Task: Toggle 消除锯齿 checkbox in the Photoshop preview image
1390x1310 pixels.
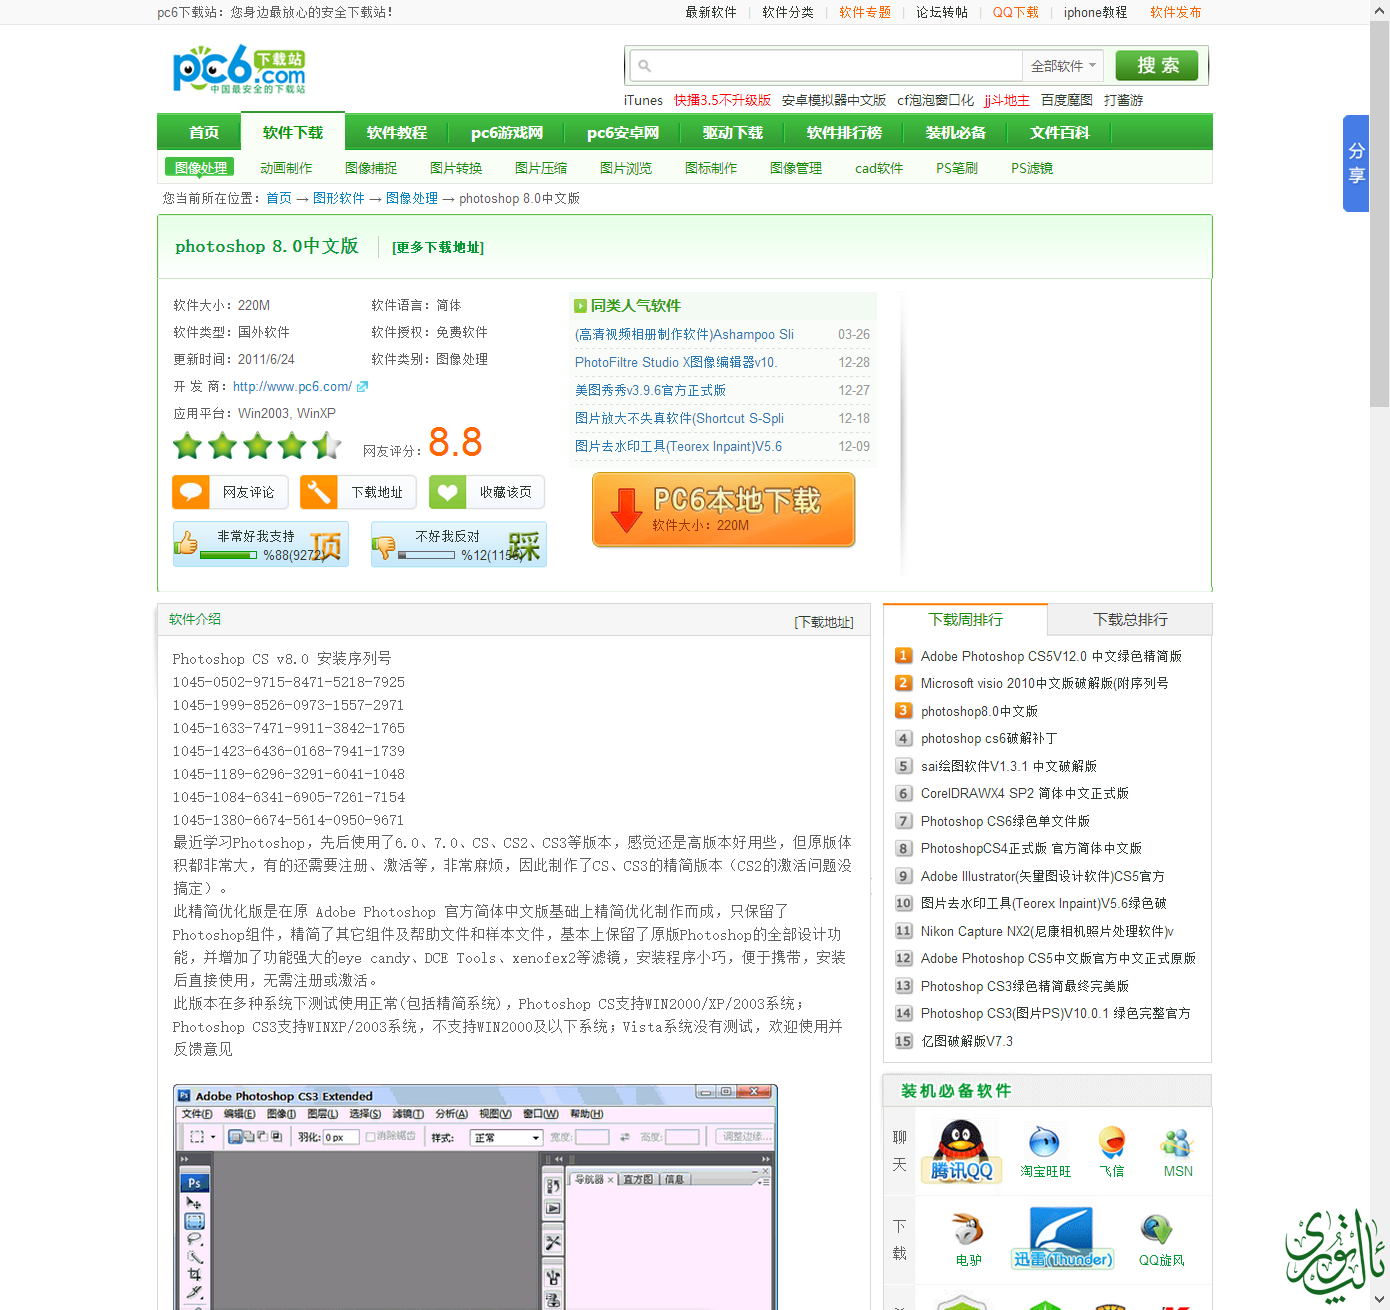Action: (371, 1137)
